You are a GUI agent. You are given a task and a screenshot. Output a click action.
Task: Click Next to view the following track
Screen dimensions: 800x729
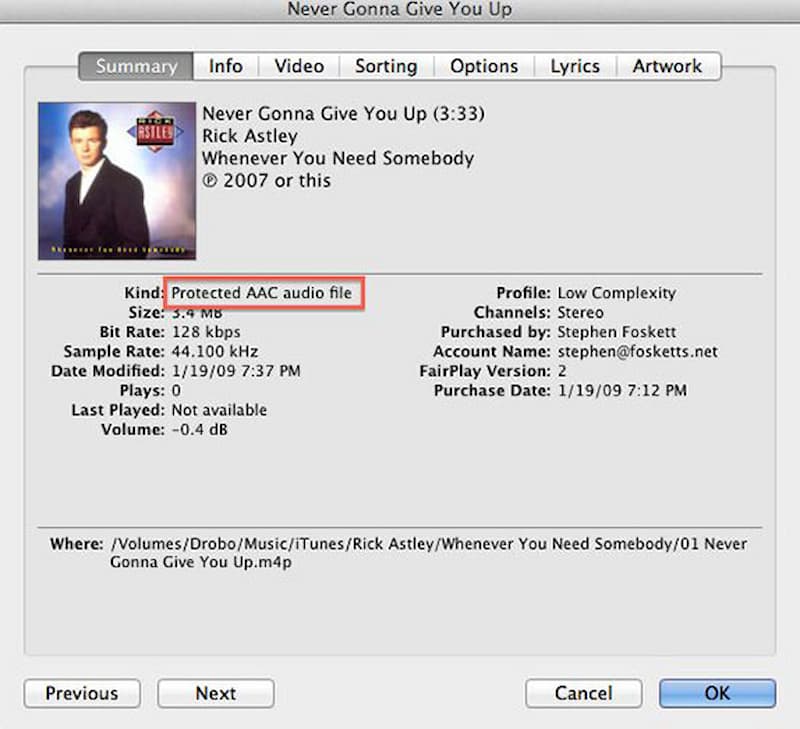pyautogui.click(x=215, y=693)
